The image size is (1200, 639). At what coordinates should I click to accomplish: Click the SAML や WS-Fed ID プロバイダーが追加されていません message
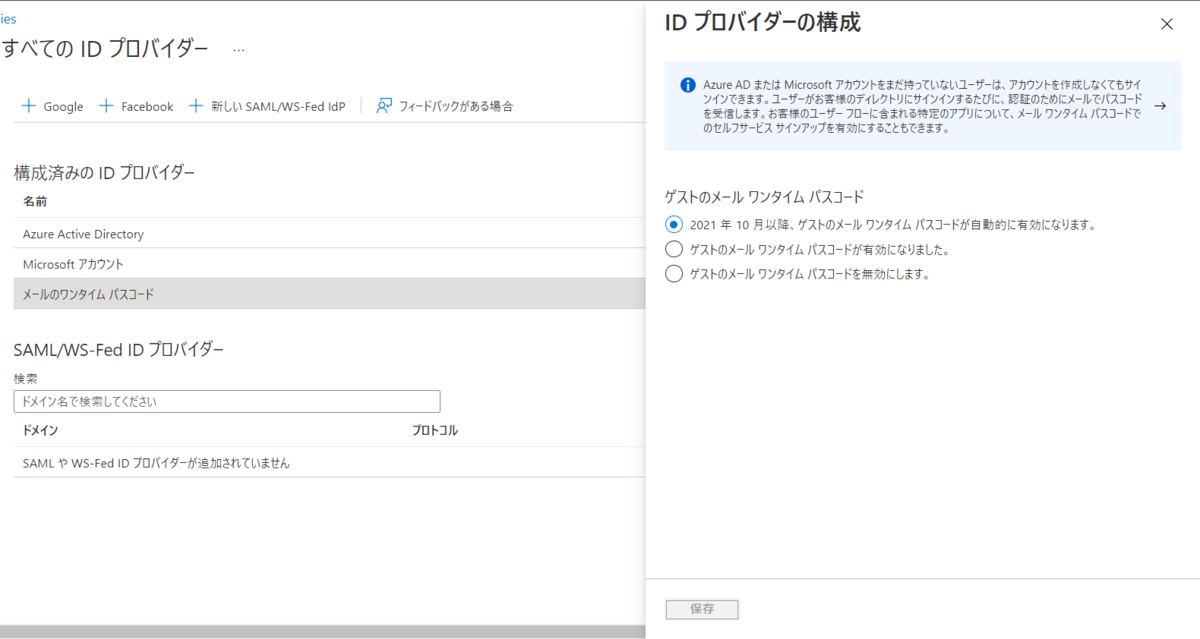coord(156,463)
